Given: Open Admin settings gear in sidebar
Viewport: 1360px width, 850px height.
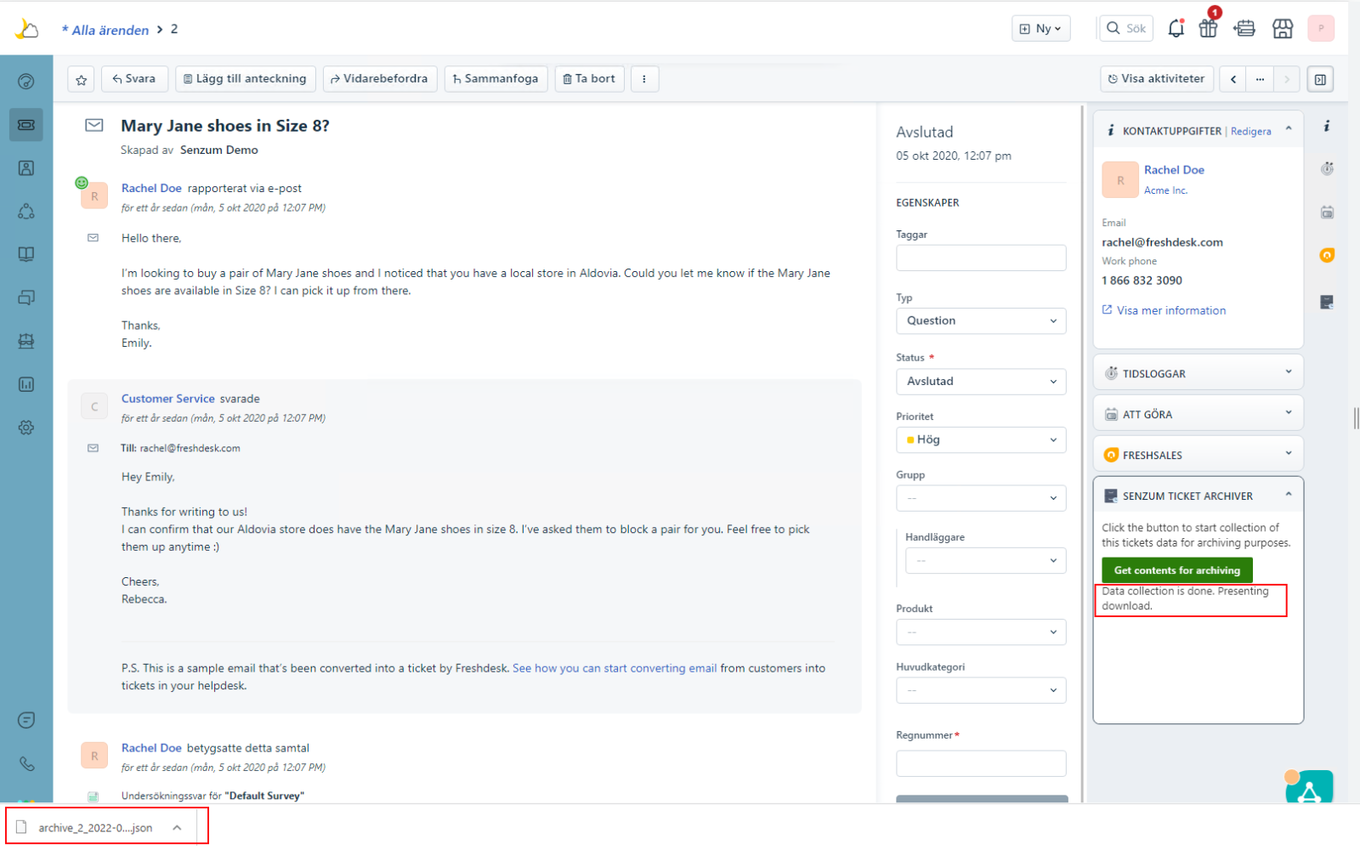Looking at the screenshot, I should [26, 427].
